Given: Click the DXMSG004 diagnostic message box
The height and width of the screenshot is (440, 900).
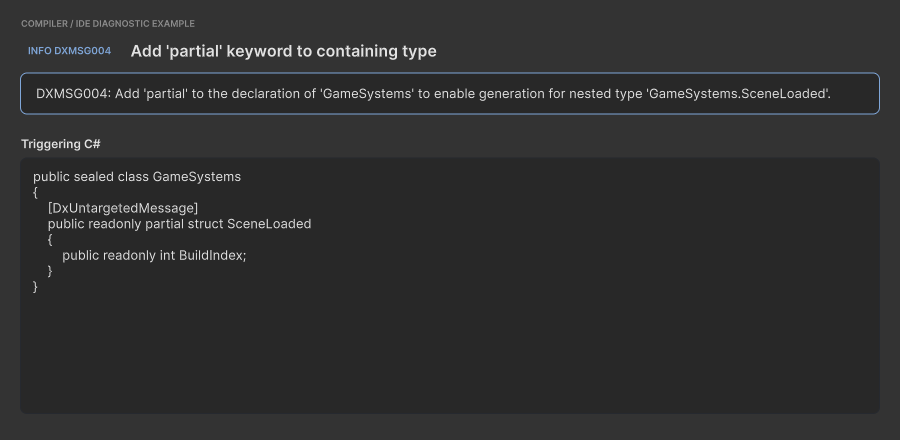Looking at the screenshot, I should pos(450,94).
